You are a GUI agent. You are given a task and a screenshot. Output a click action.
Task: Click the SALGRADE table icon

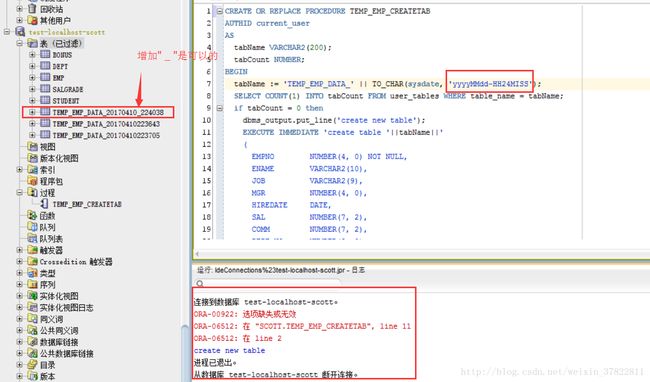point(45,89)
